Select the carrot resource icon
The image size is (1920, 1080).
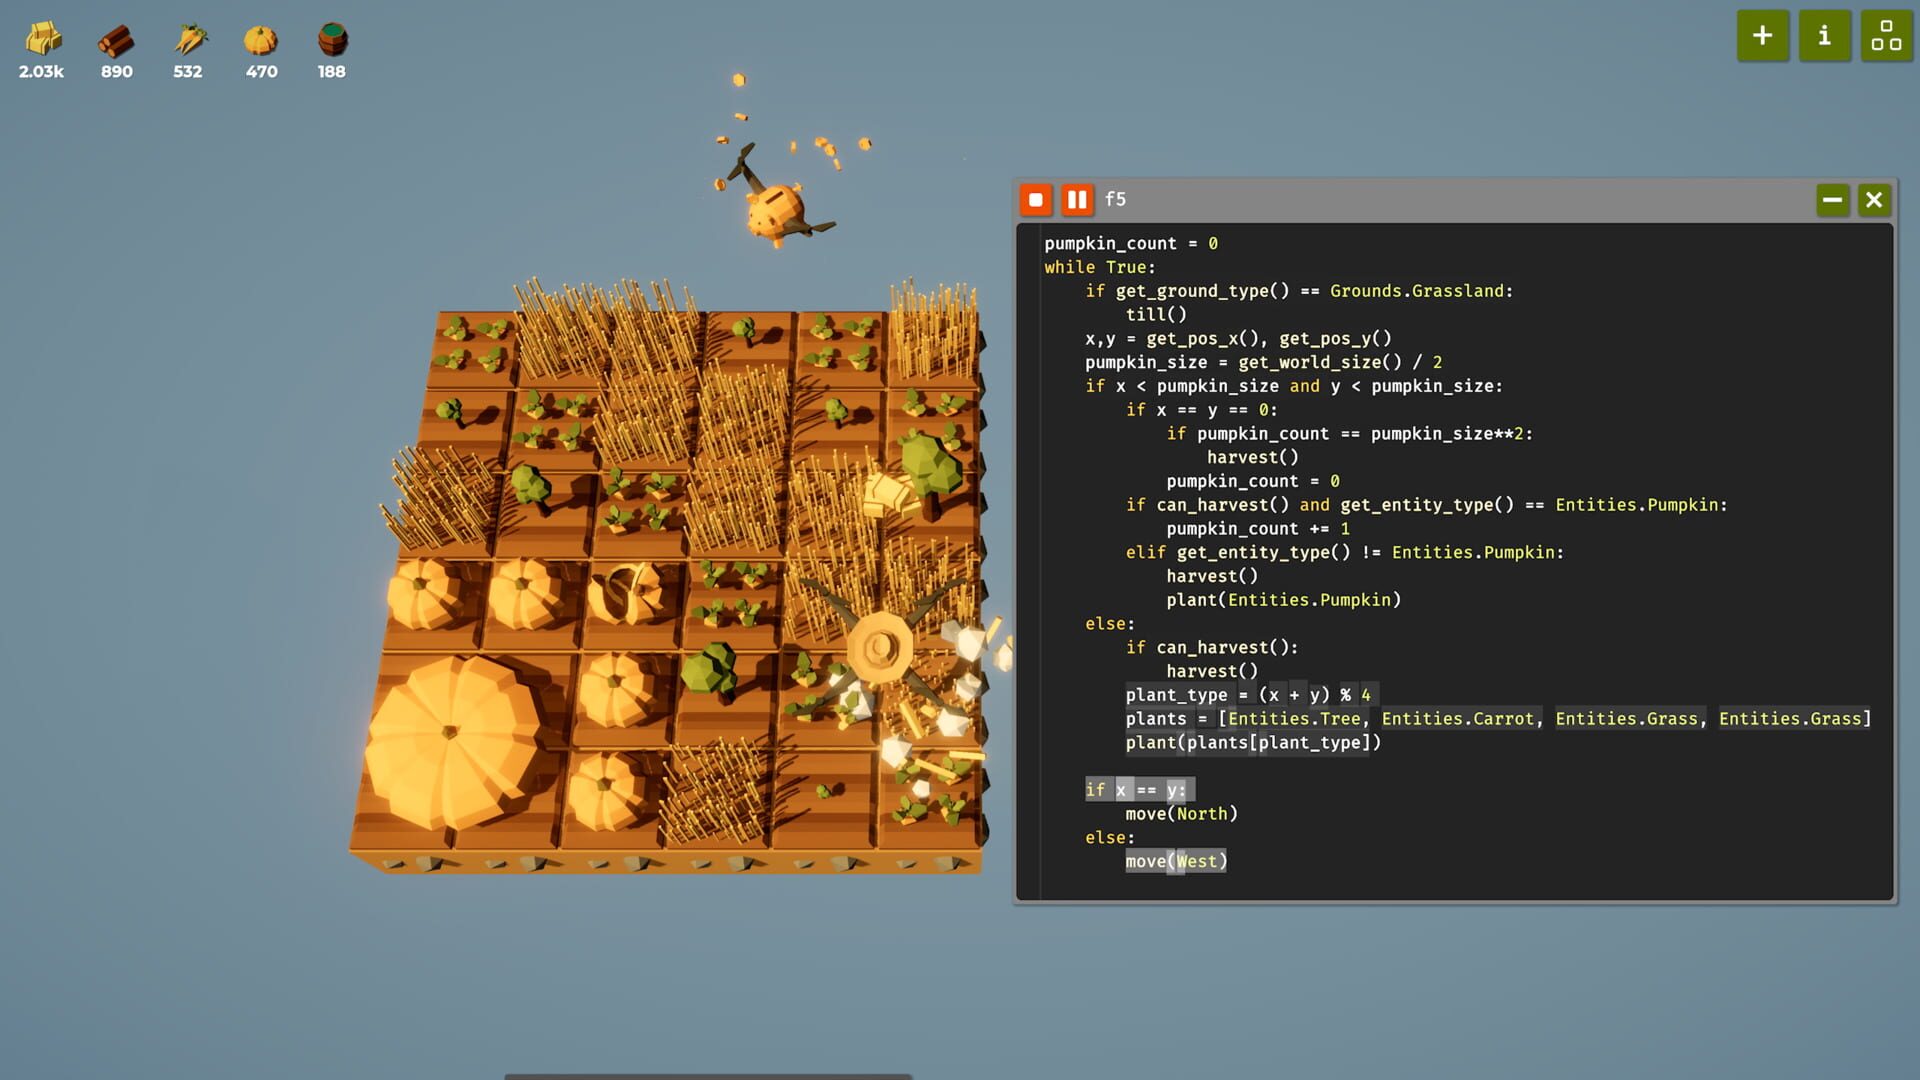pyautogui.click(x=188, y=38)
